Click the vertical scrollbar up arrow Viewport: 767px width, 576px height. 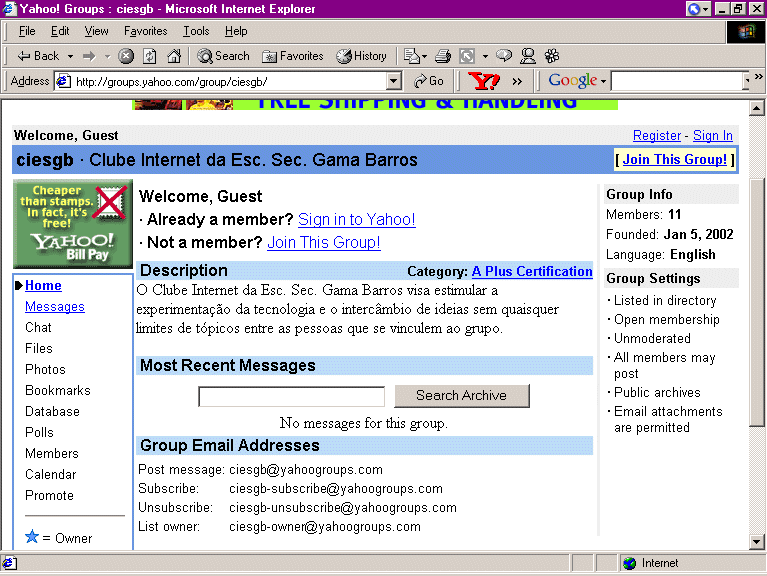[x=757, y=108]
